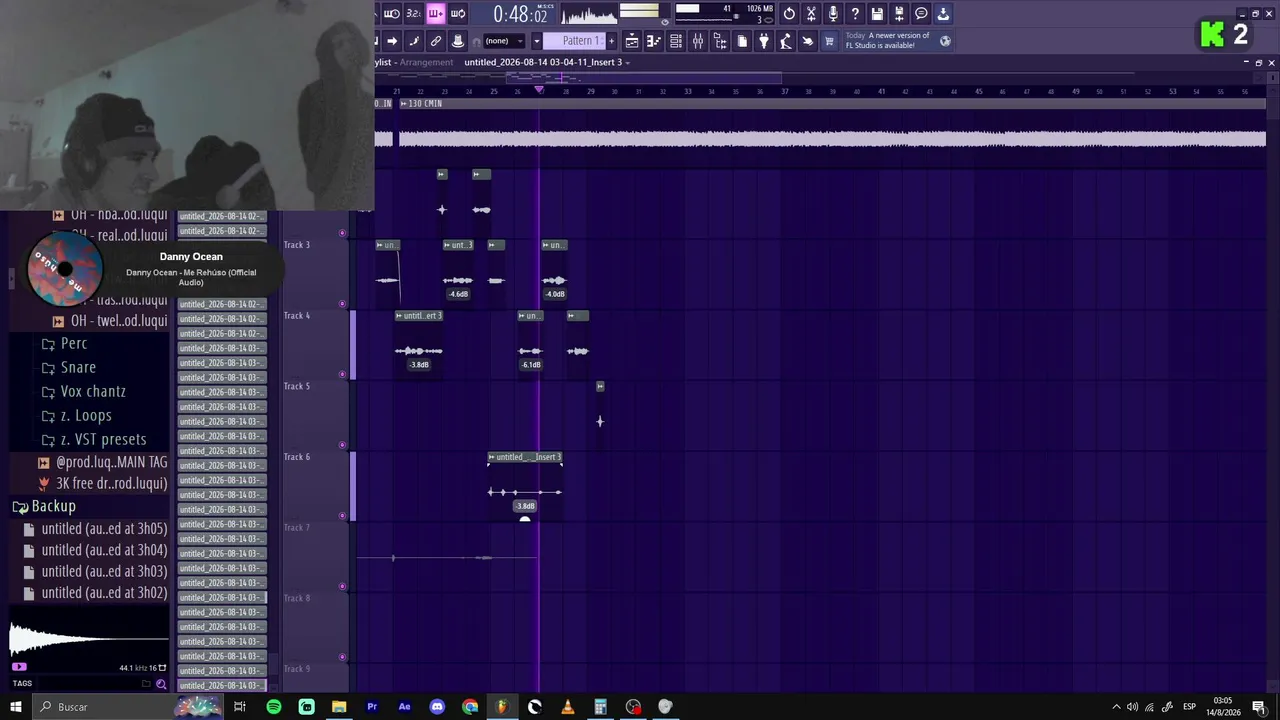The image size is (1280, 720).
Task: Toggle the loop recording button
Action: pyautogui.click(x=458, y=14)
